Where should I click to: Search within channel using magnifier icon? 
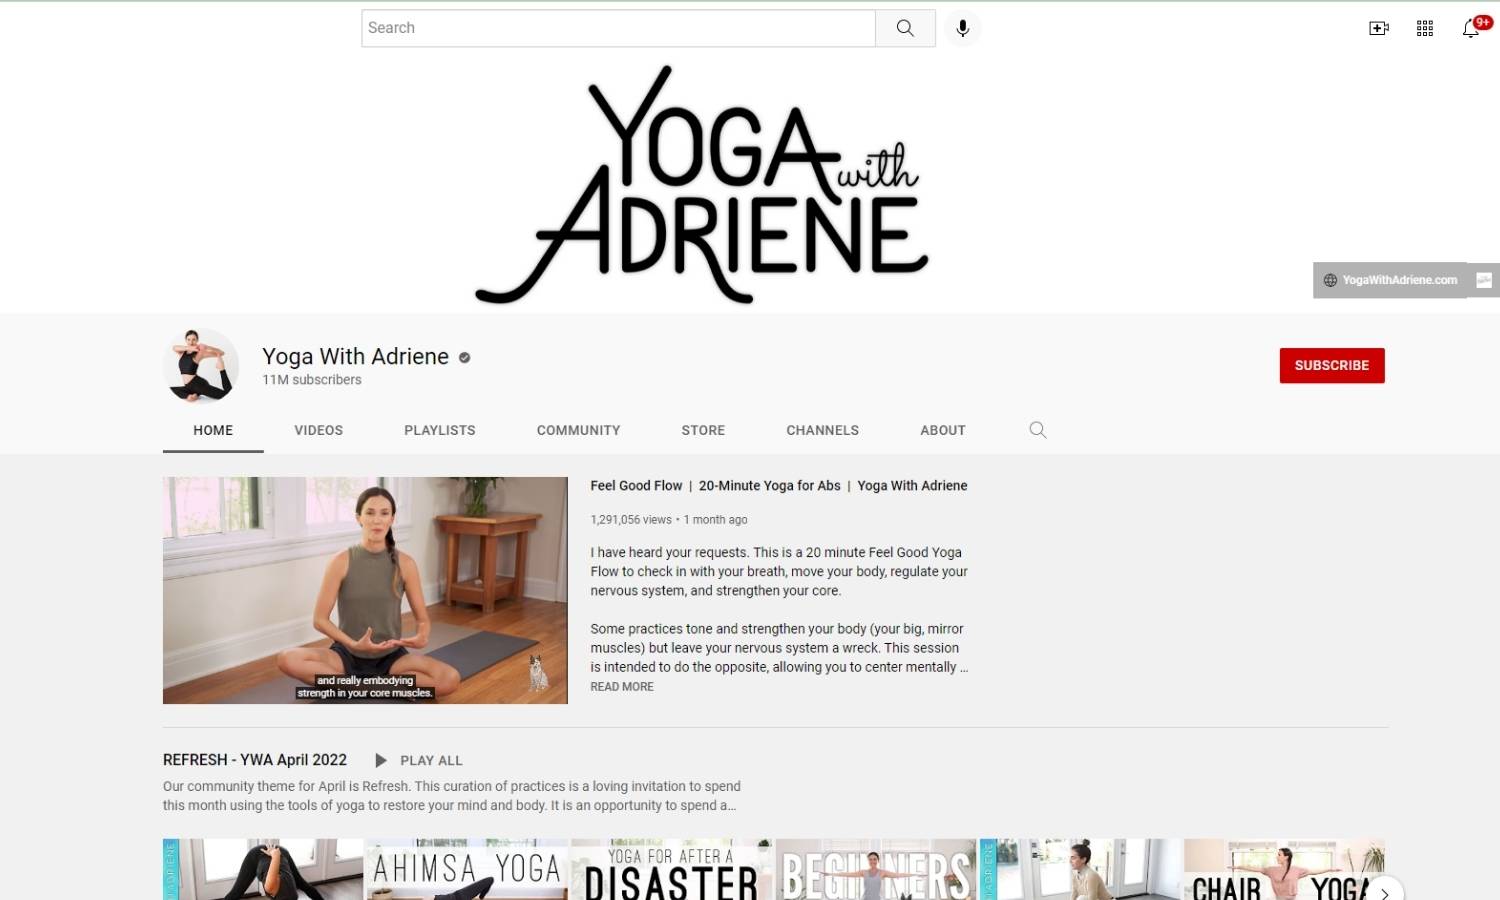pyautogui.click(x=1038, y=430)
